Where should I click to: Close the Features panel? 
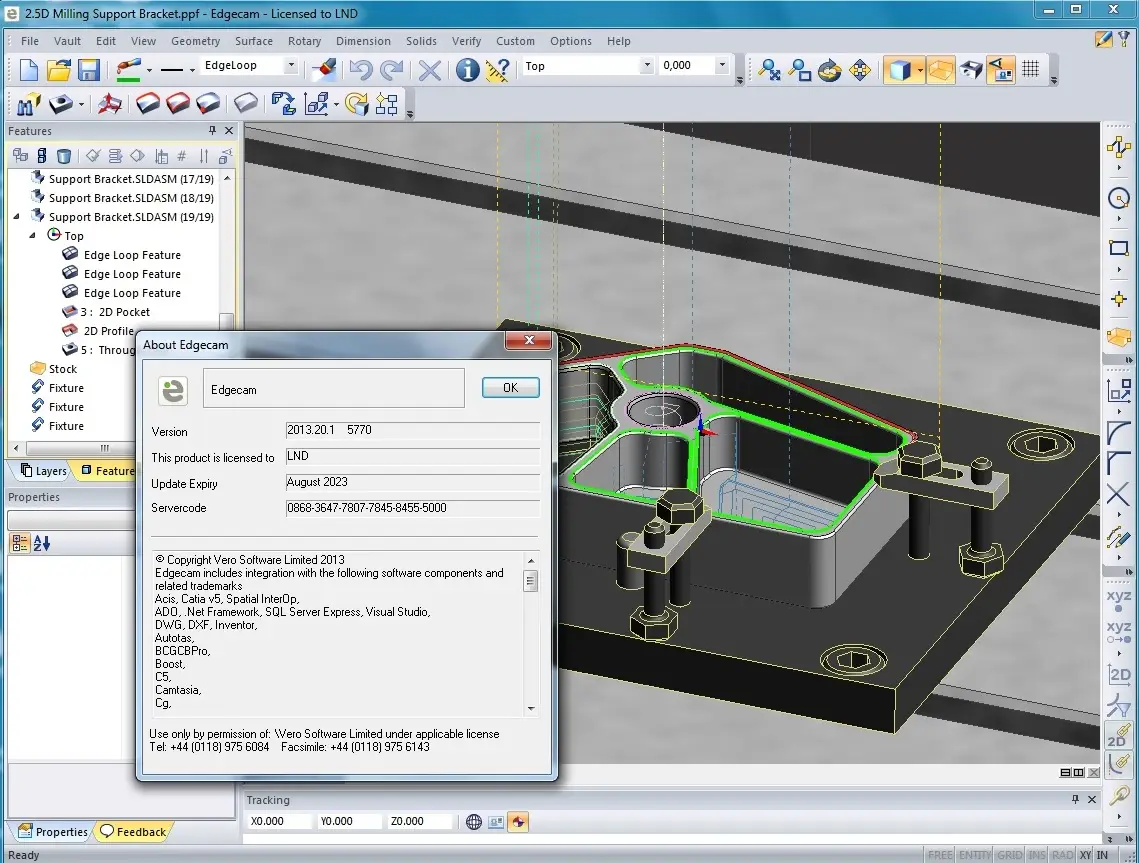coord(230,131)
